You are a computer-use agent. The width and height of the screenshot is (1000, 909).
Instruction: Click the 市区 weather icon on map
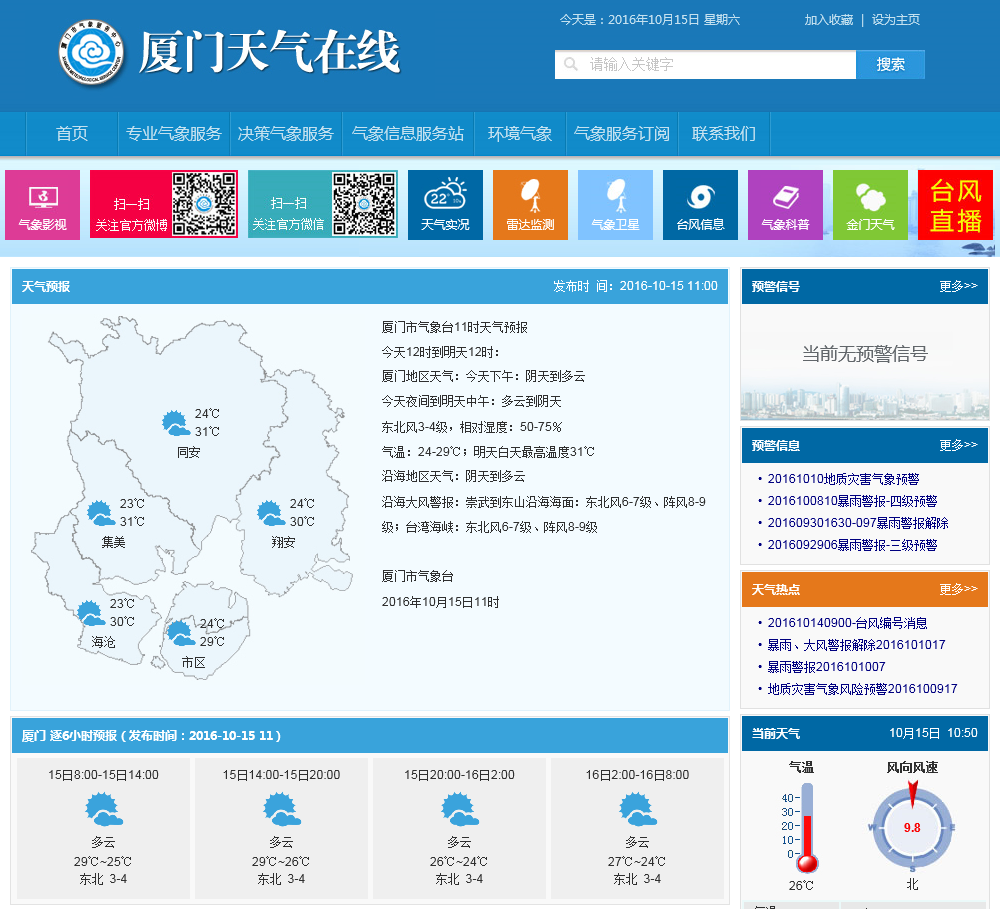point(180,633)
